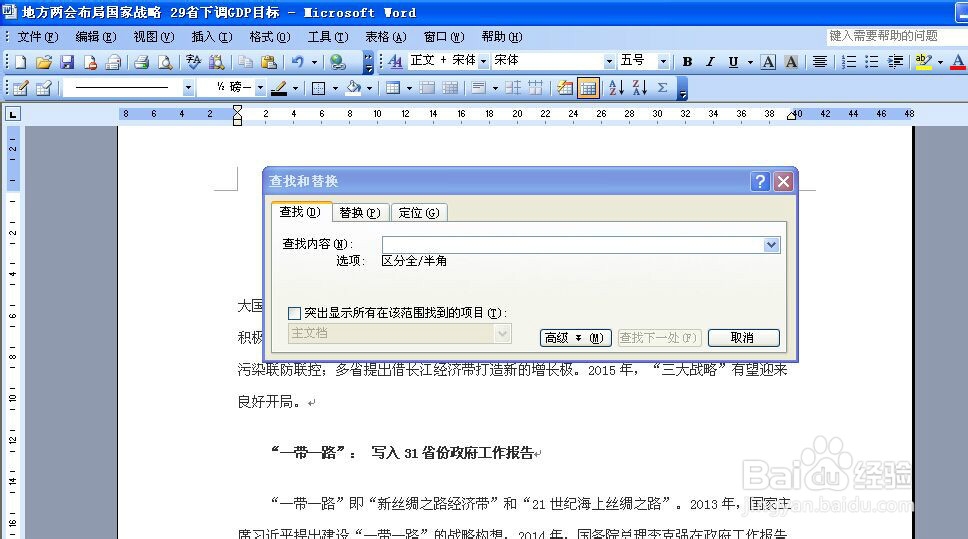Image resolution: width=968 pixels, height=539 pixels.
Task: Click the Print icon in the toolbar
Action: point(141,62)
